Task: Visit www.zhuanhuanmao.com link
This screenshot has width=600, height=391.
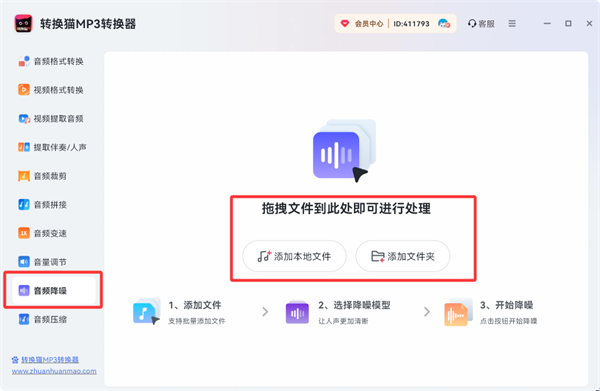Action: point(54,371)
